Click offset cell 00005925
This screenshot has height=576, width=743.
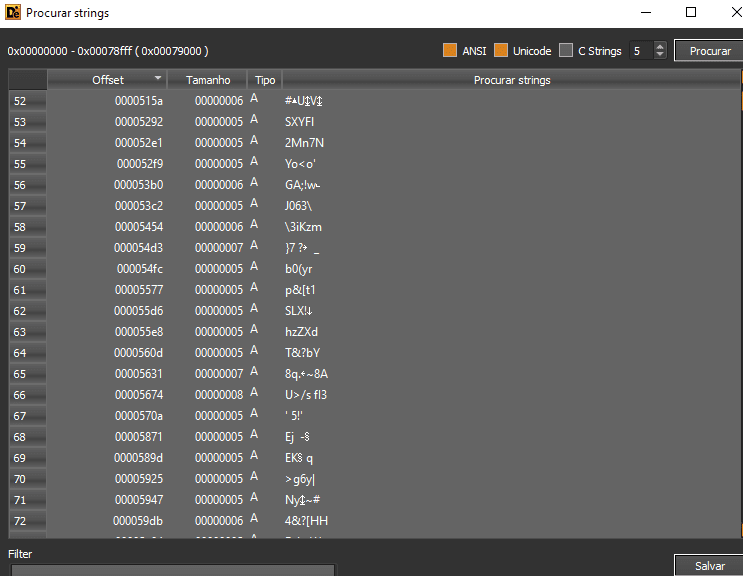pyautogui.click(x=138, y=479)
